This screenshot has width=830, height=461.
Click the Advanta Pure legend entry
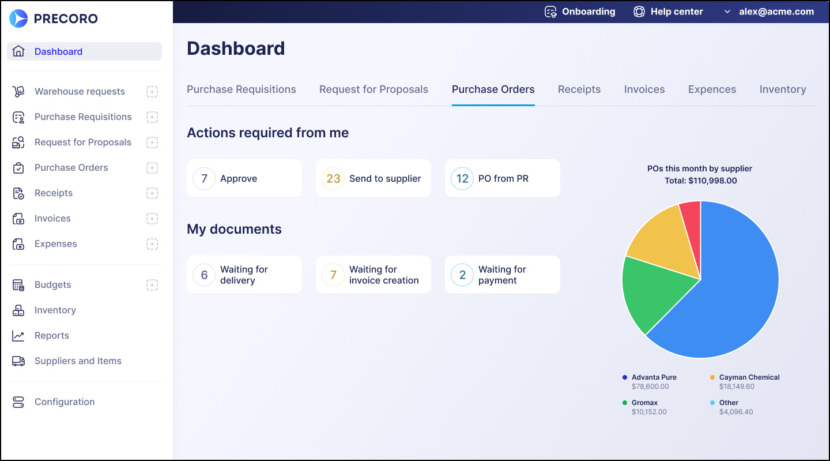(649, 382)
